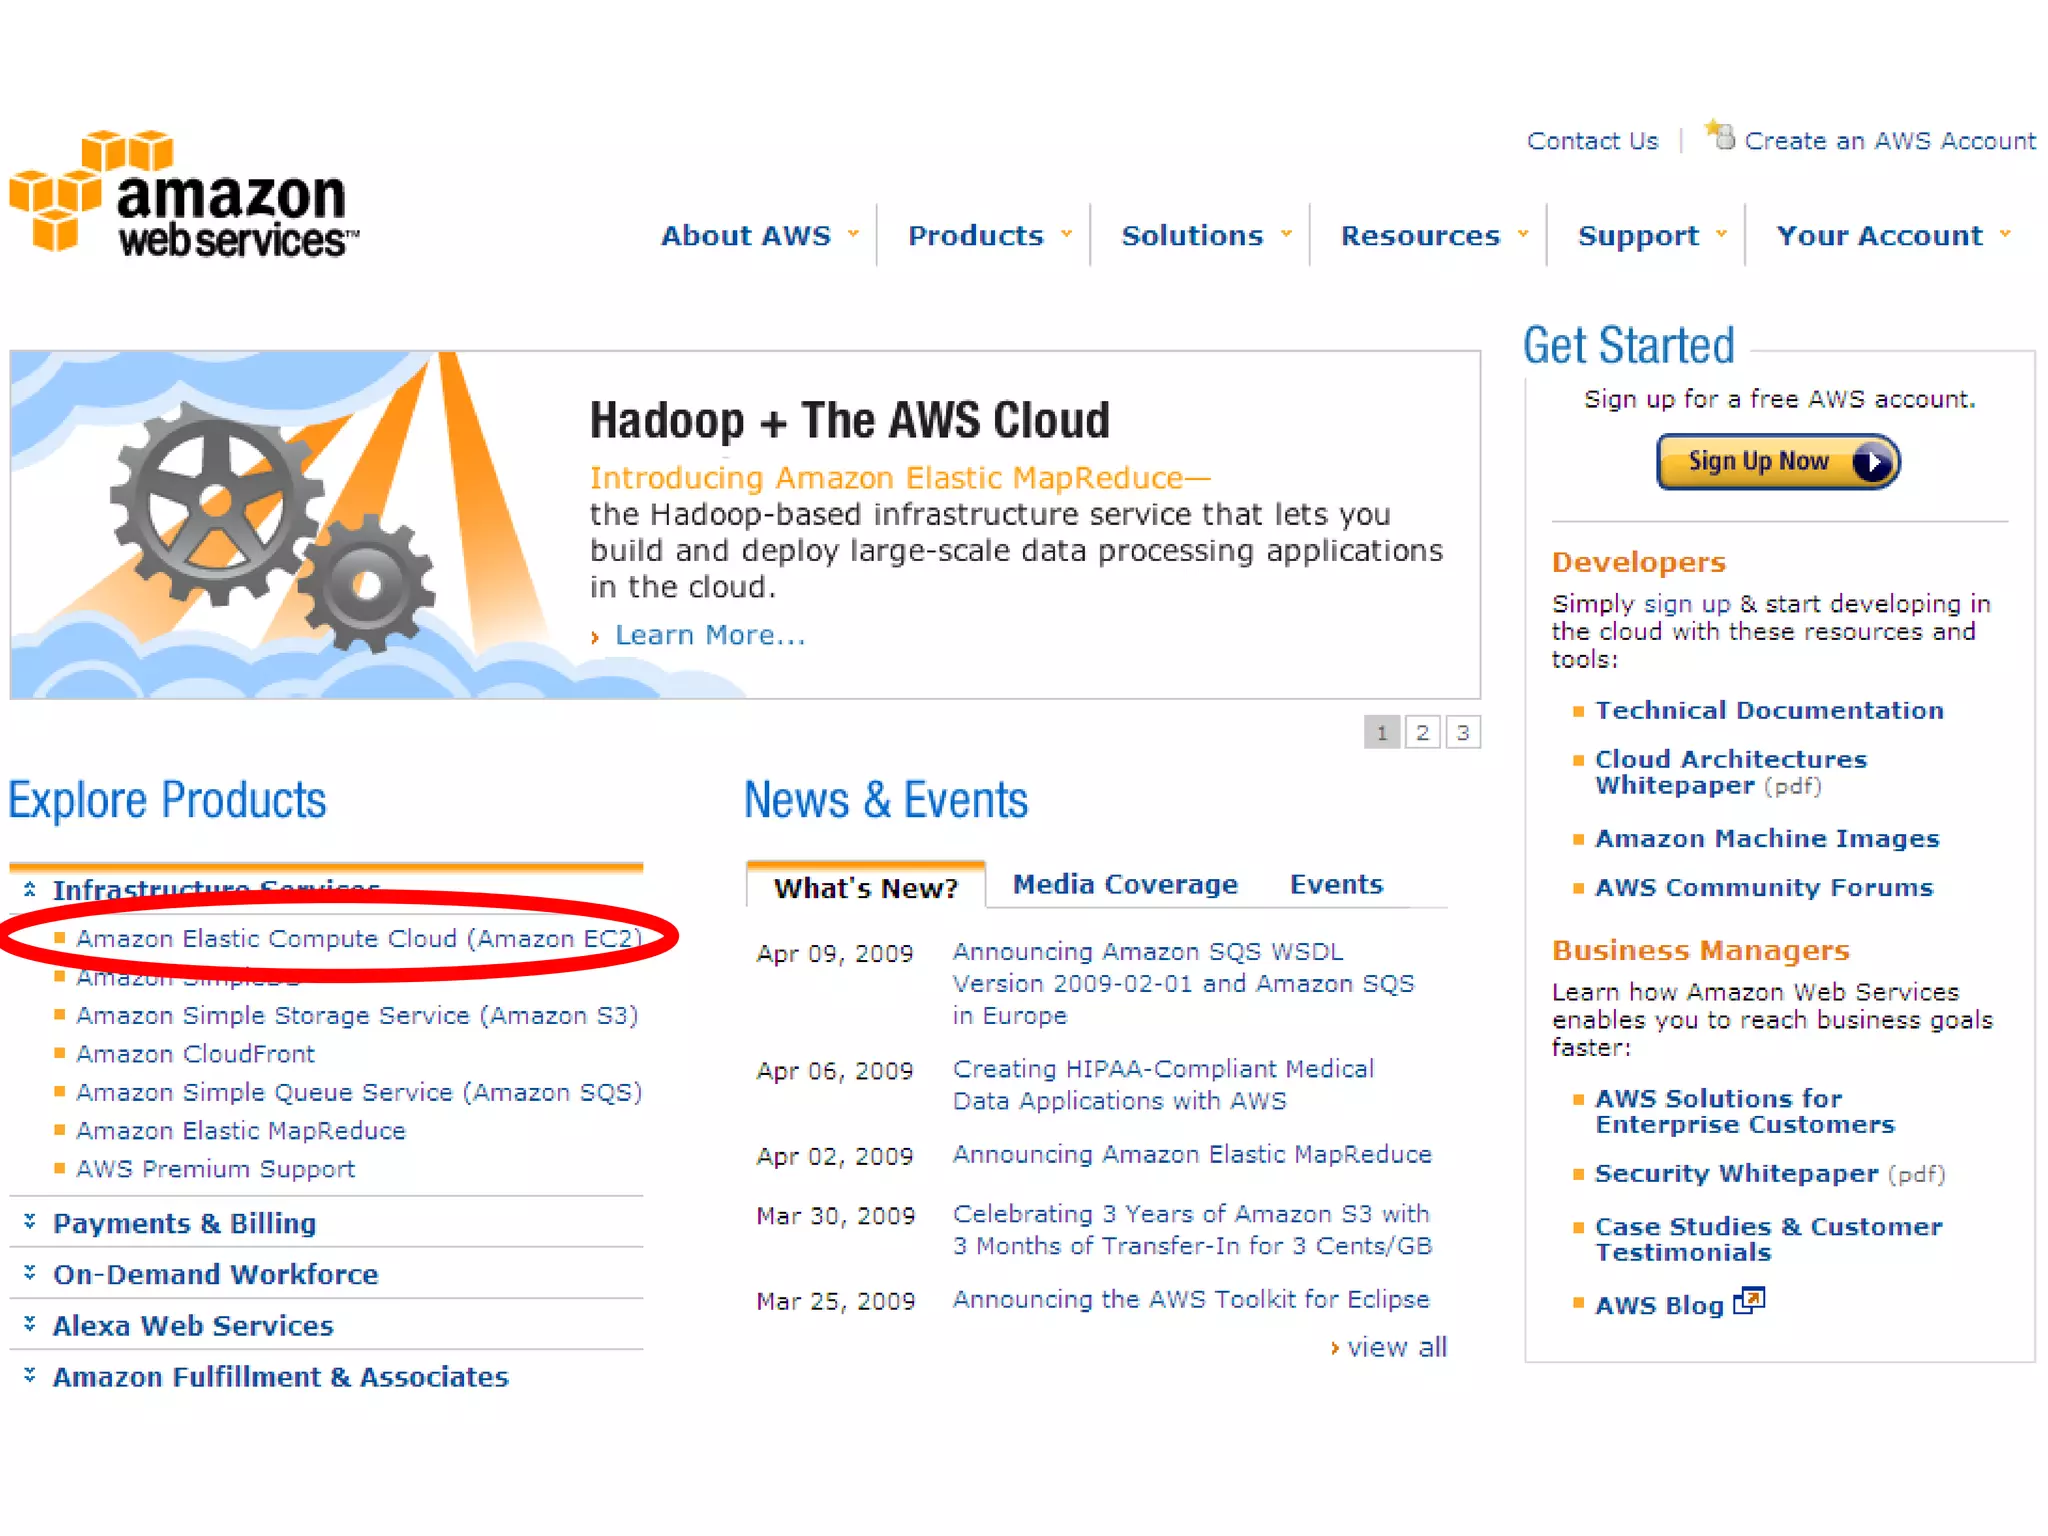Click the Sign Up Now button
Viewport: 2048px width, 1536px height.
coord(1778,462)
